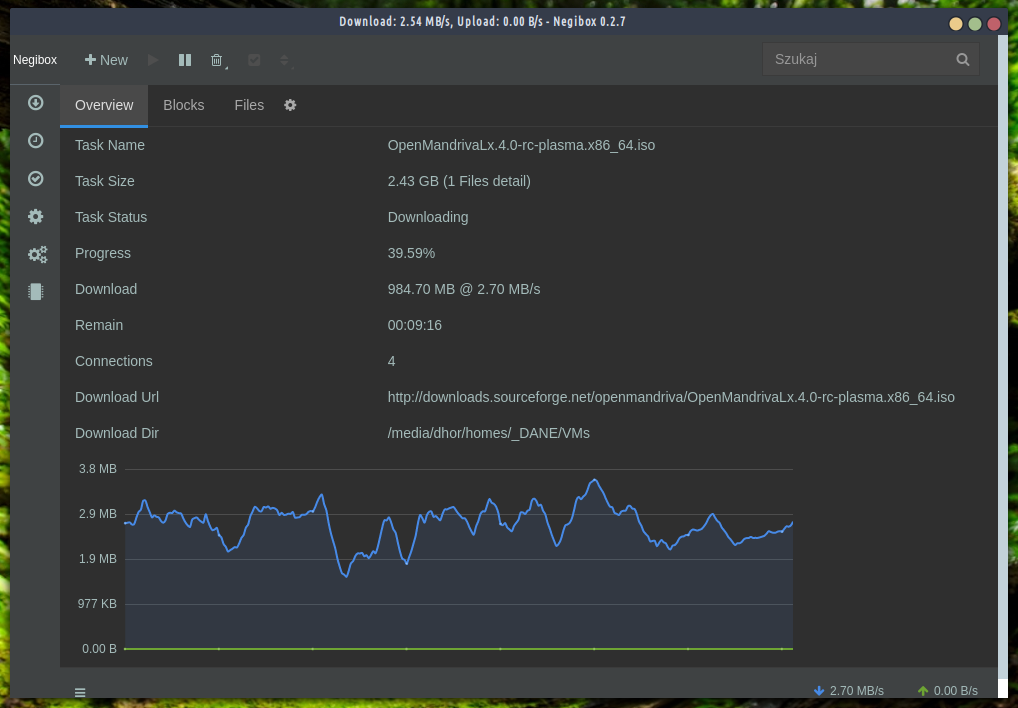Click the 0.00 B/s upload speed in status bar
The height and width of the screenshot is (708, 1018).
click(x=949, y=691)
